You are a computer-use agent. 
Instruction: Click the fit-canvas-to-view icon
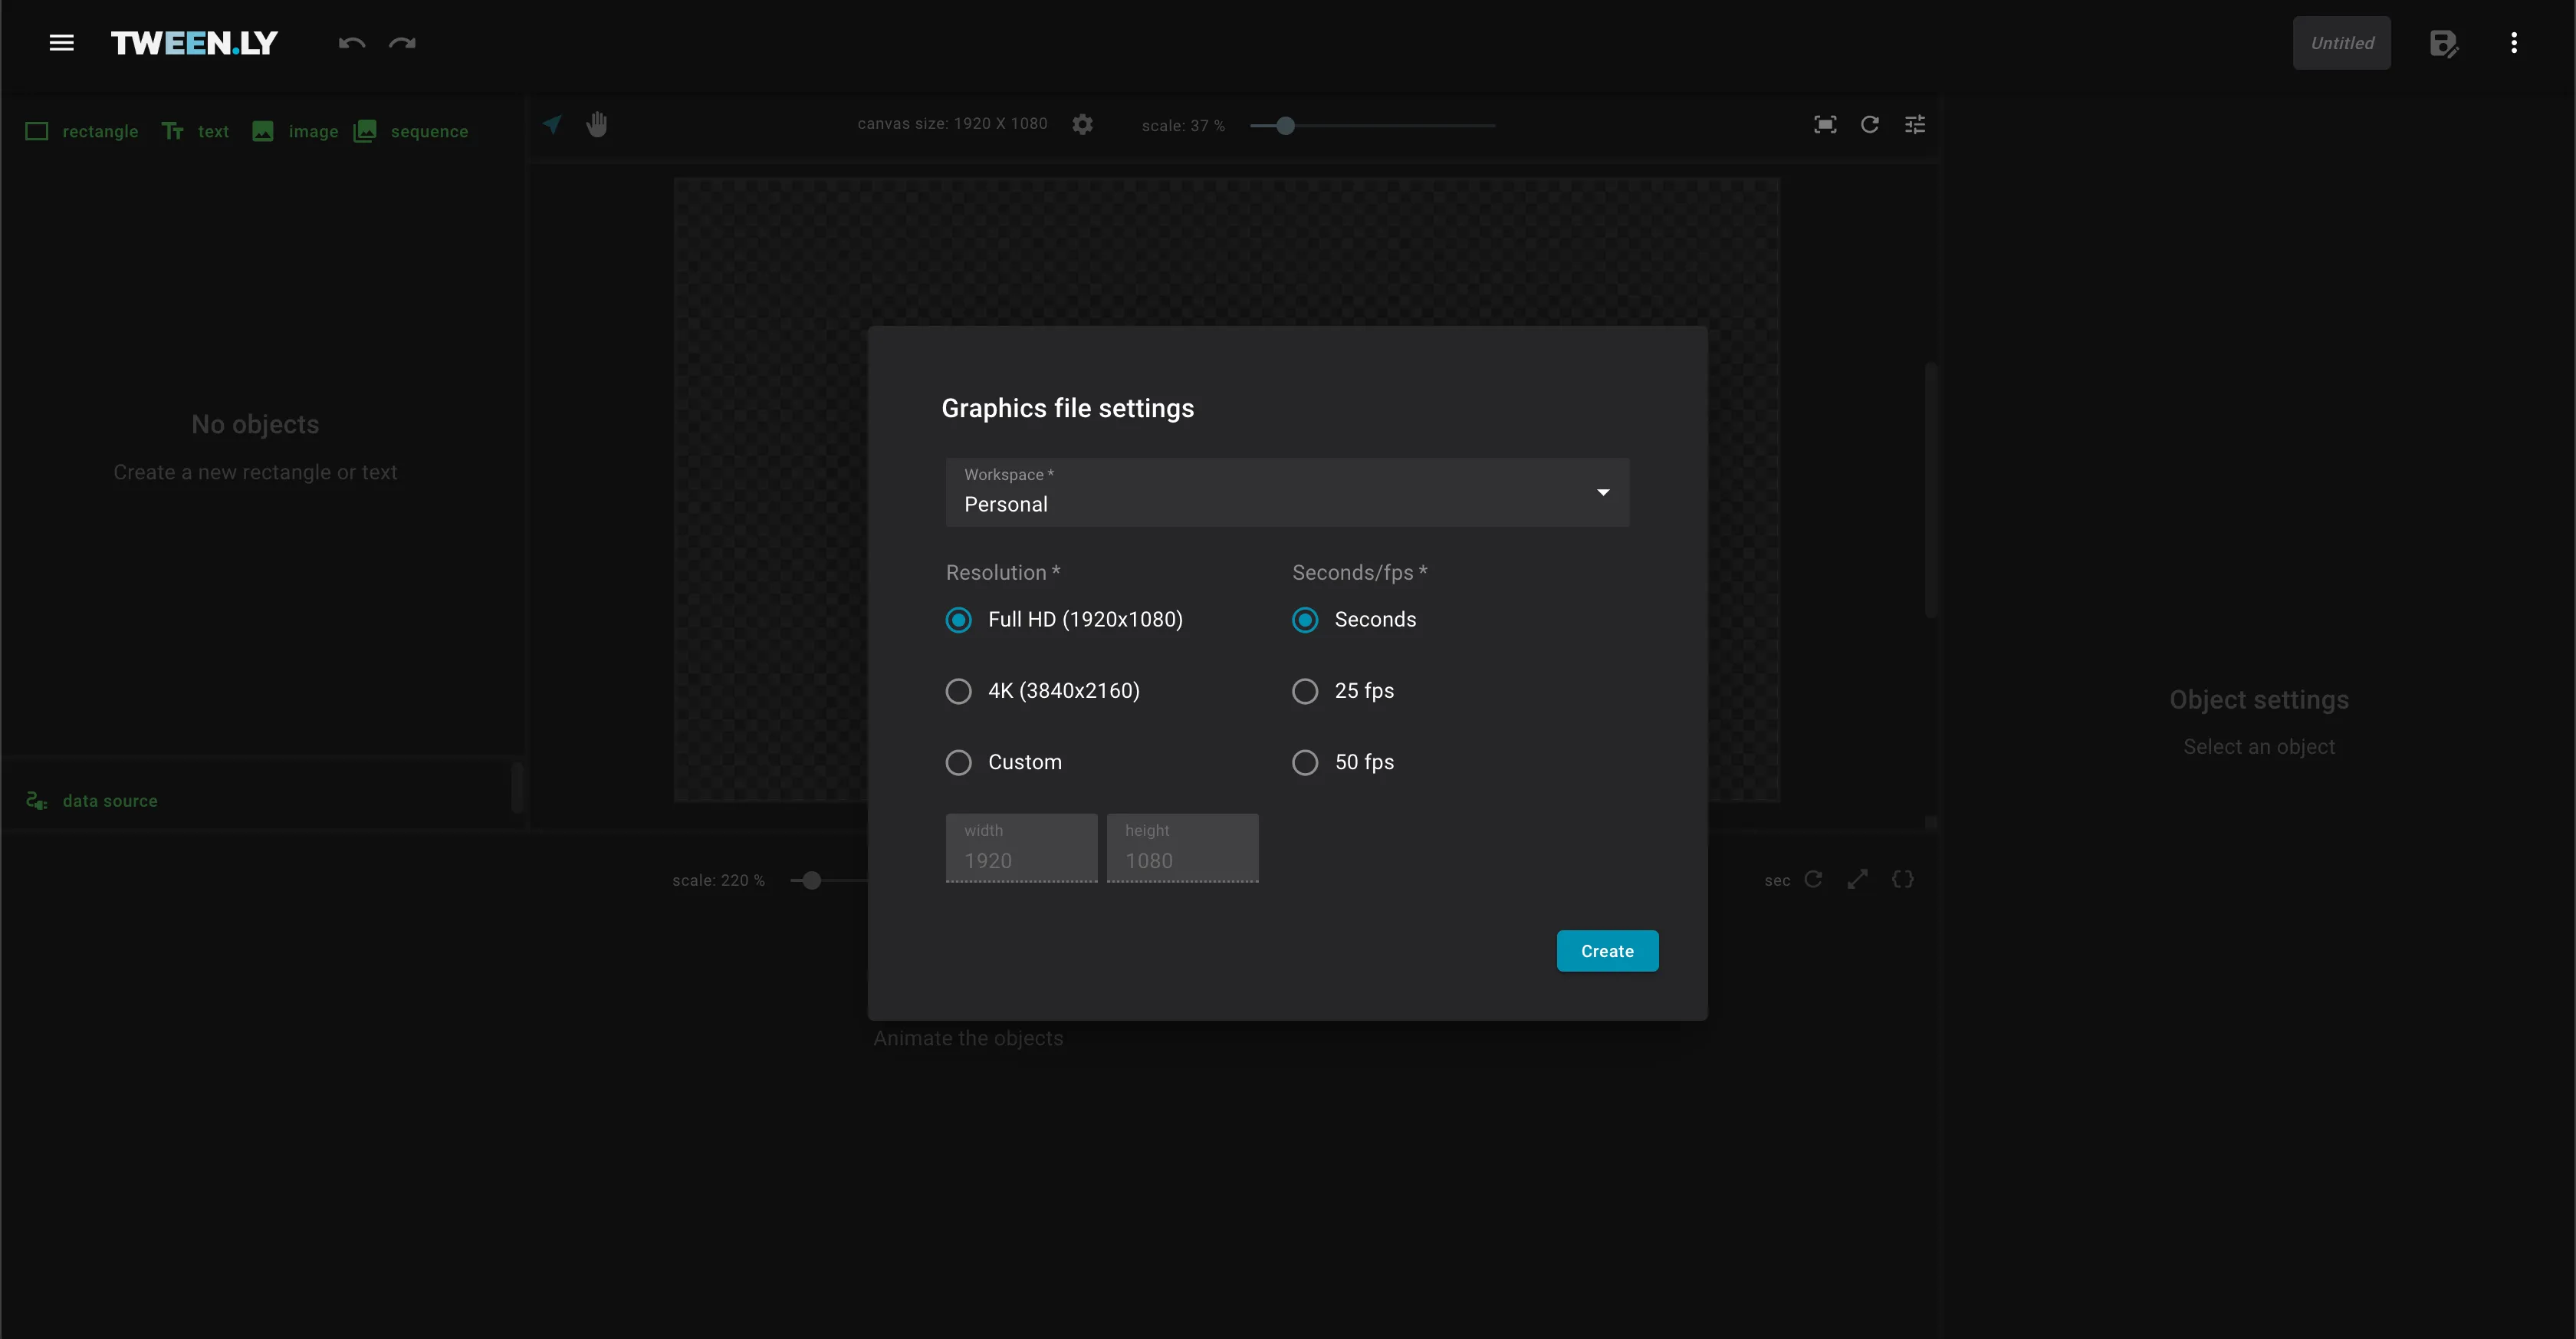(x=1825, y=124)
